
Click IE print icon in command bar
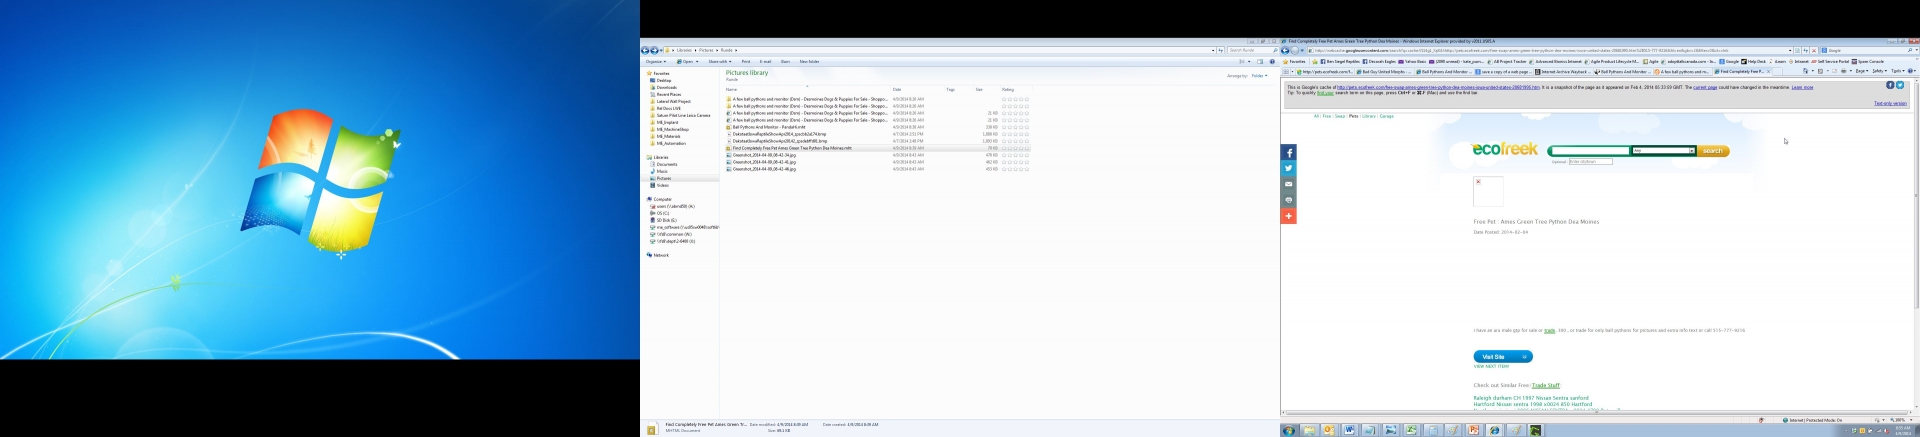tap(1843, 71)
